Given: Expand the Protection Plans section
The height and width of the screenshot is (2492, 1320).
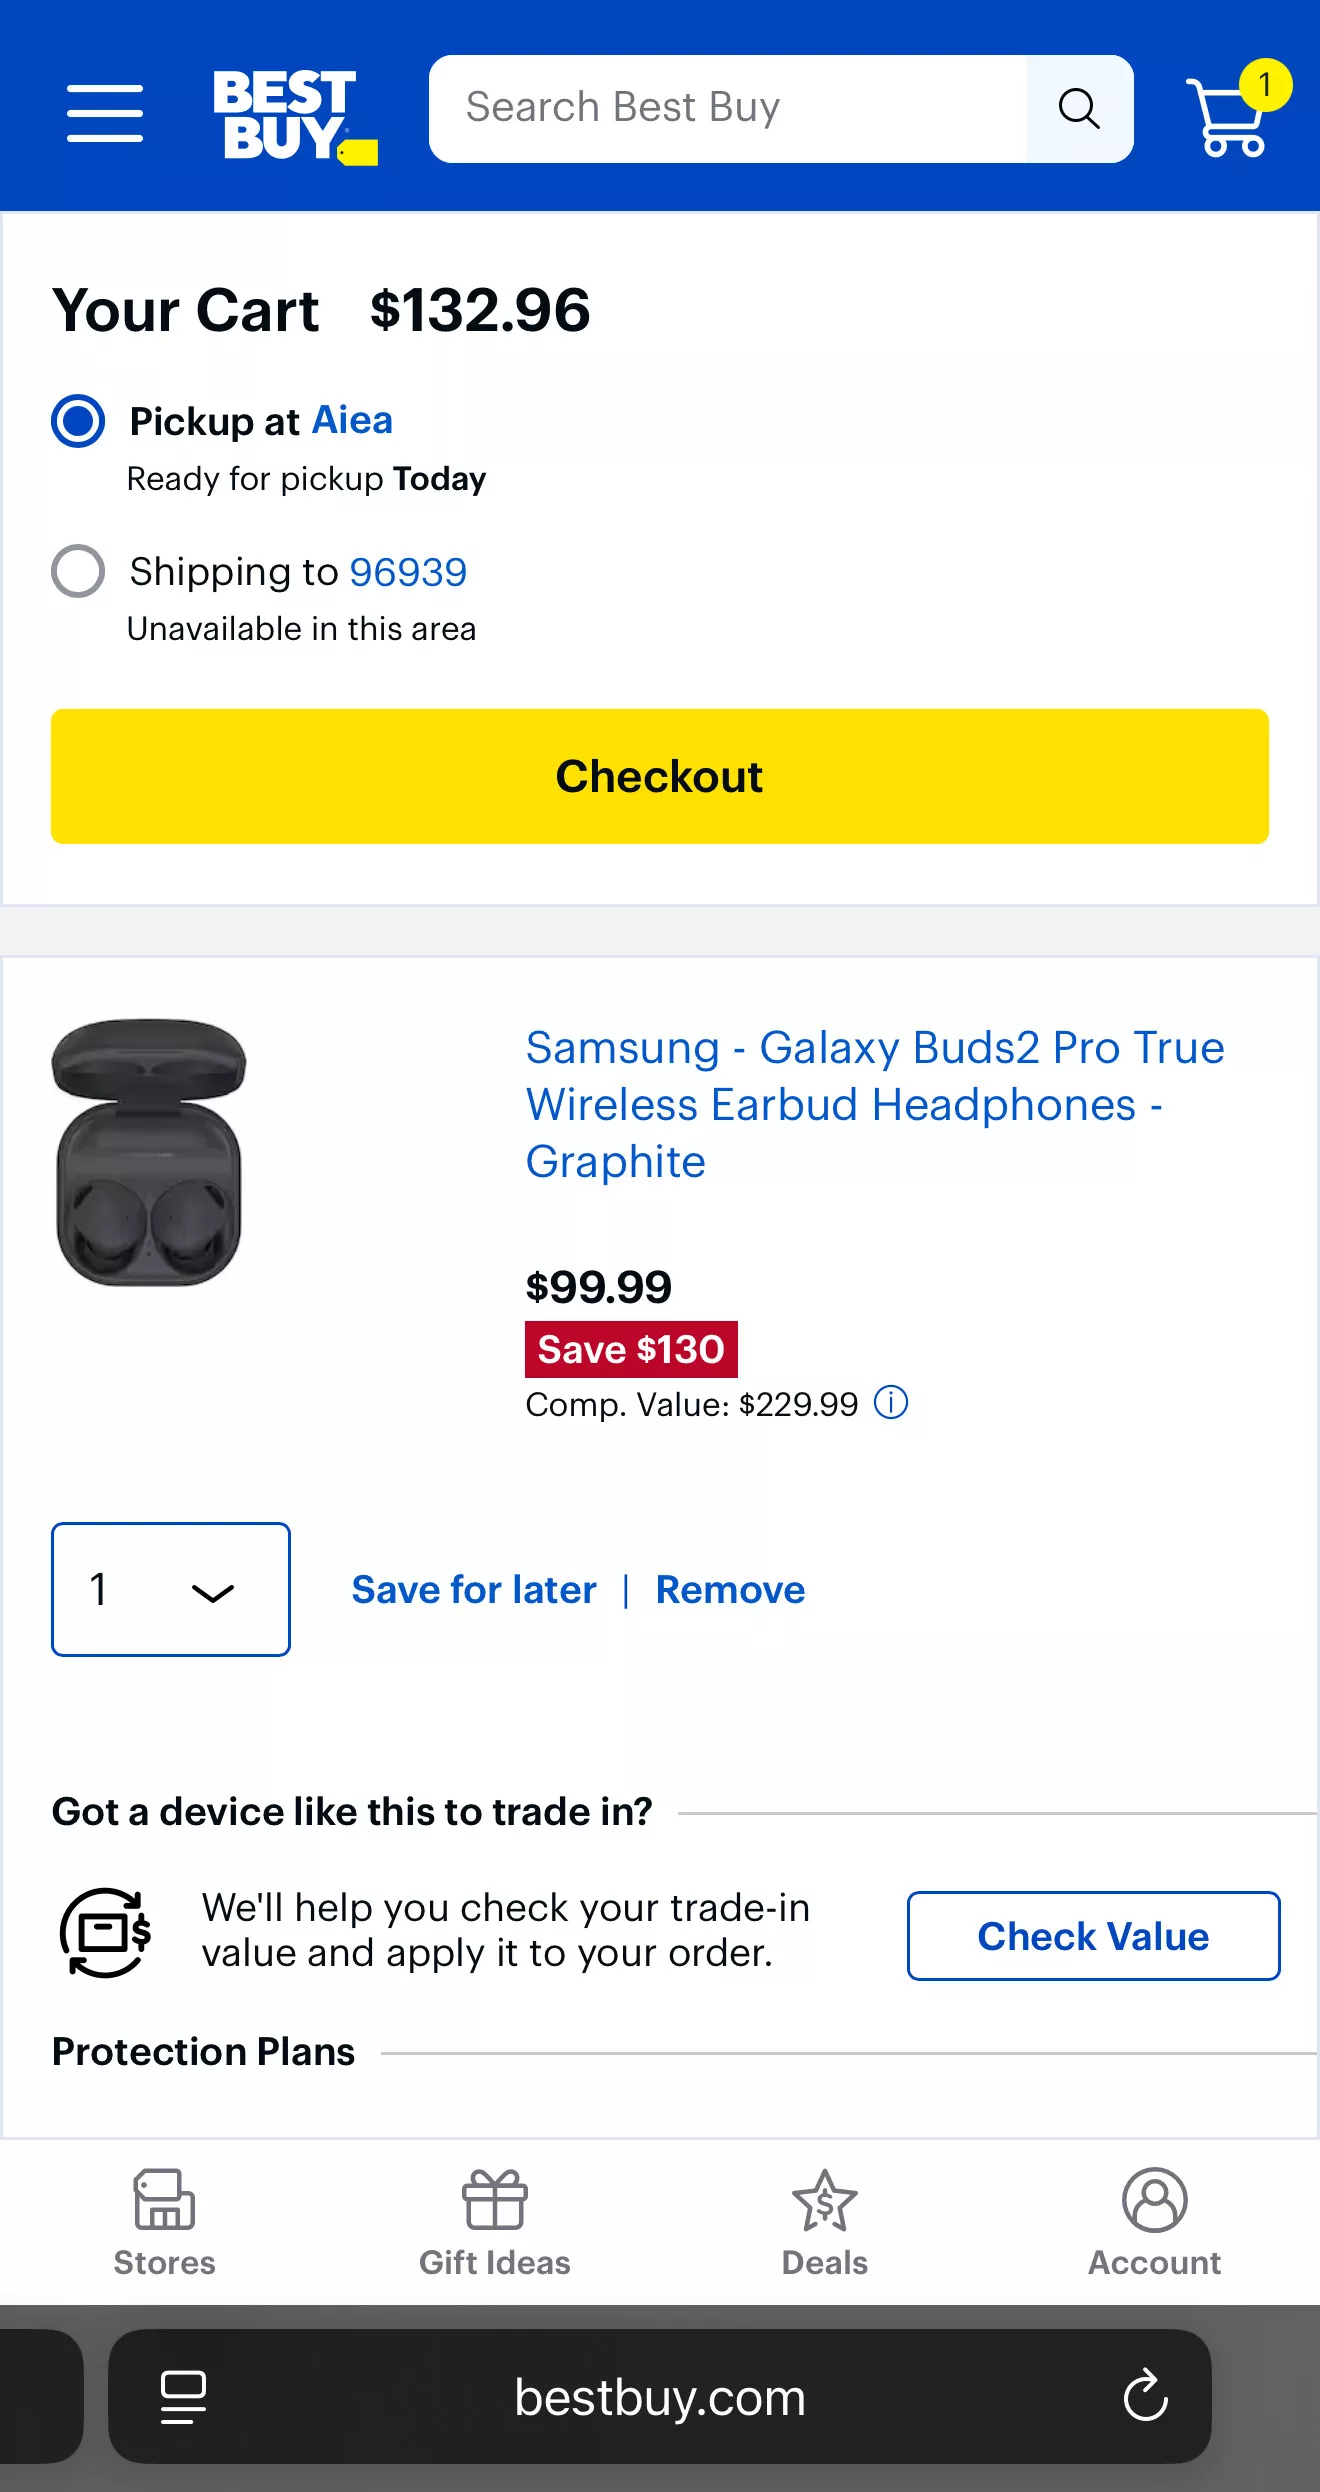Looking at the screenshot, I should point(204,2052).
